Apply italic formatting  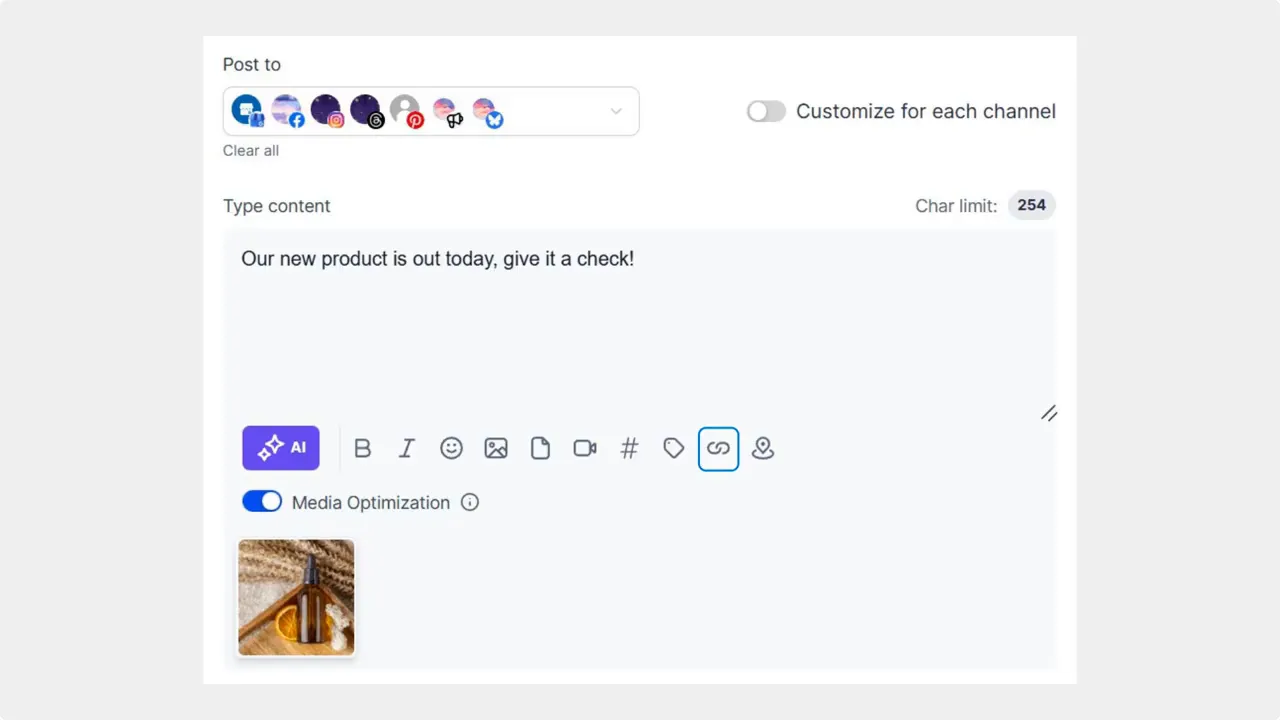406,448
